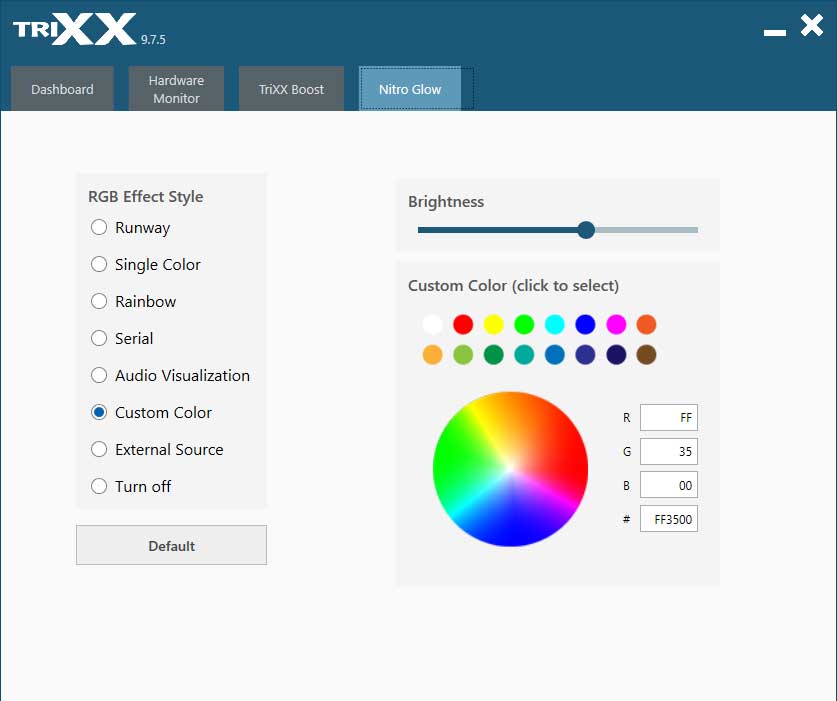Click the B value input field

coord(669,485)
